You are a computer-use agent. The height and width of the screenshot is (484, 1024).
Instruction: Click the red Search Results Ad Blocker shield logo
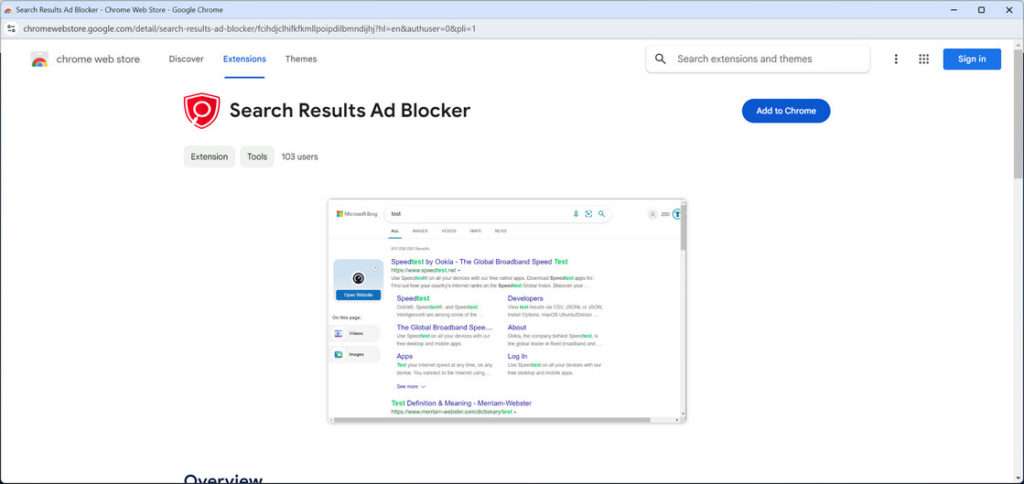point(201,110)
